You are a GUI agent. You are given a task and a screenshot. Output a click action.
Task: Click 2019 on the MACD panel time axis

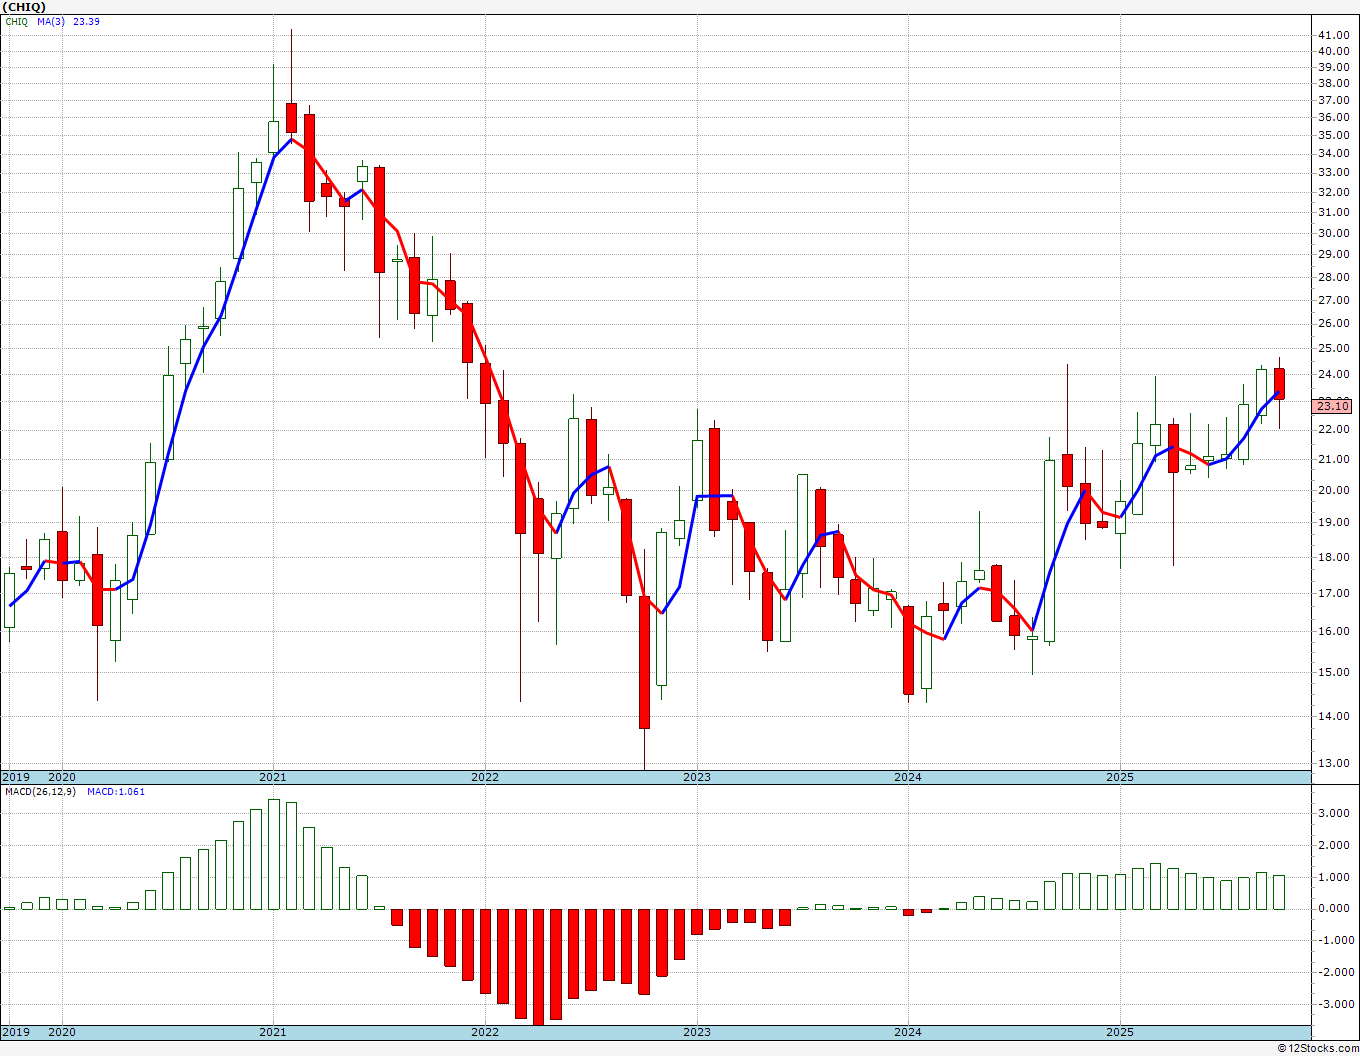[15, 1032]
